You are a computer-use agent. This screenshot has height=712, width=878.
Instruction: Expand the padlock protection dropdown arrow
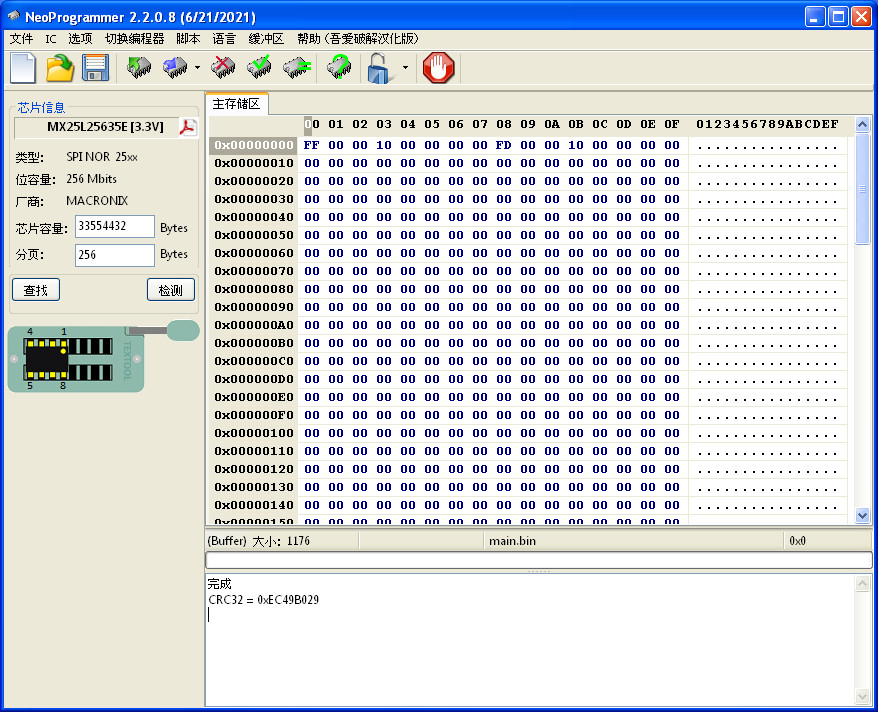(x=405, y=68)
